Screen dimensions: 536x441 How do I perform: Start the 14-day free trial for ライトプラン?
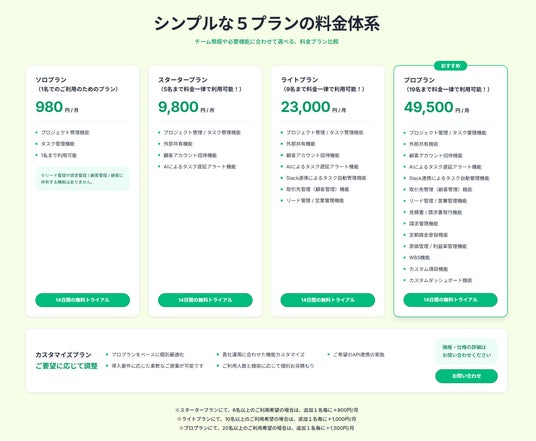328,300
